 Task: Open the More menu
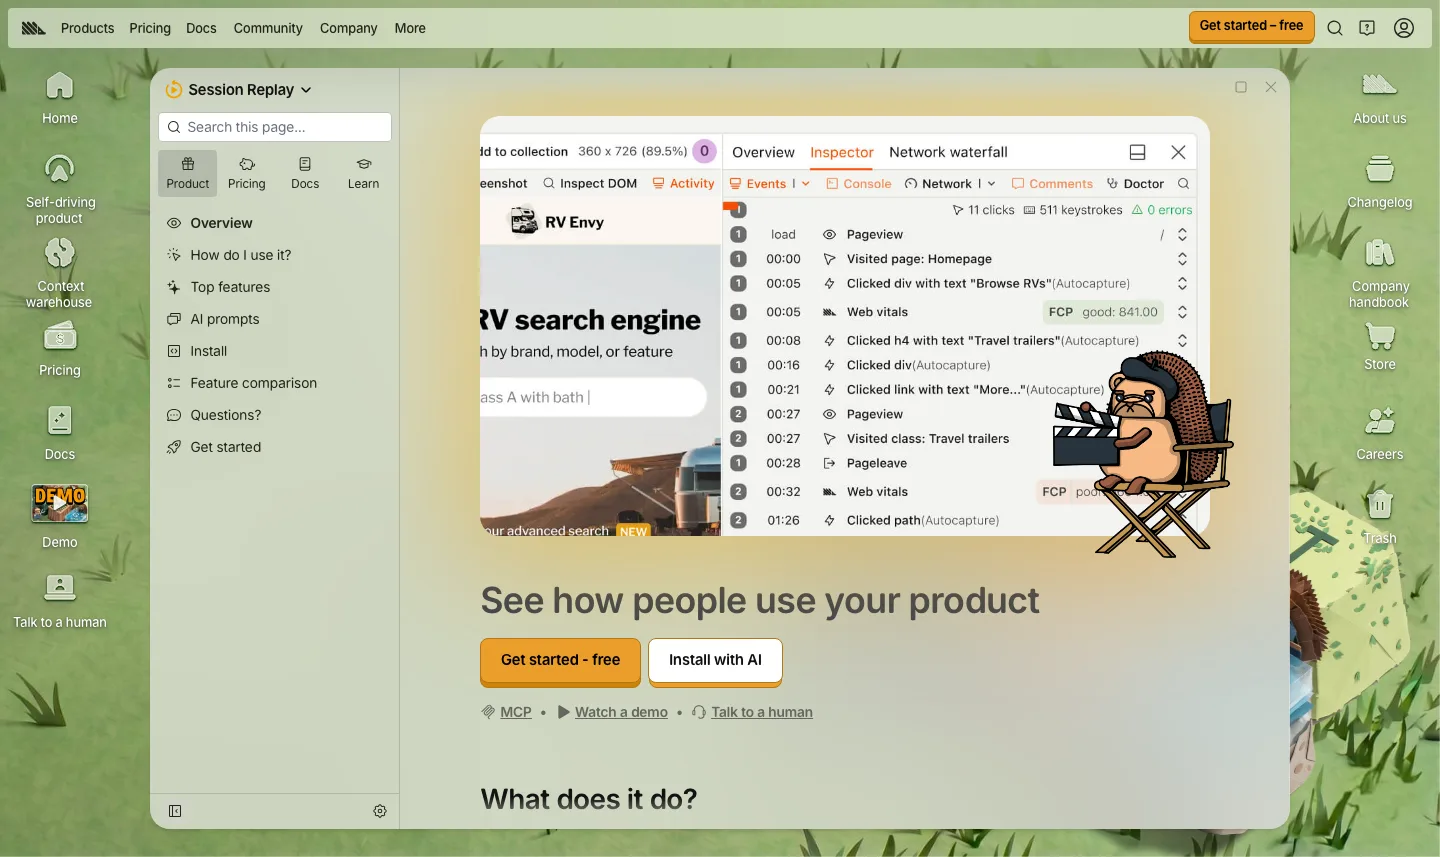click(x=410, y=28)
